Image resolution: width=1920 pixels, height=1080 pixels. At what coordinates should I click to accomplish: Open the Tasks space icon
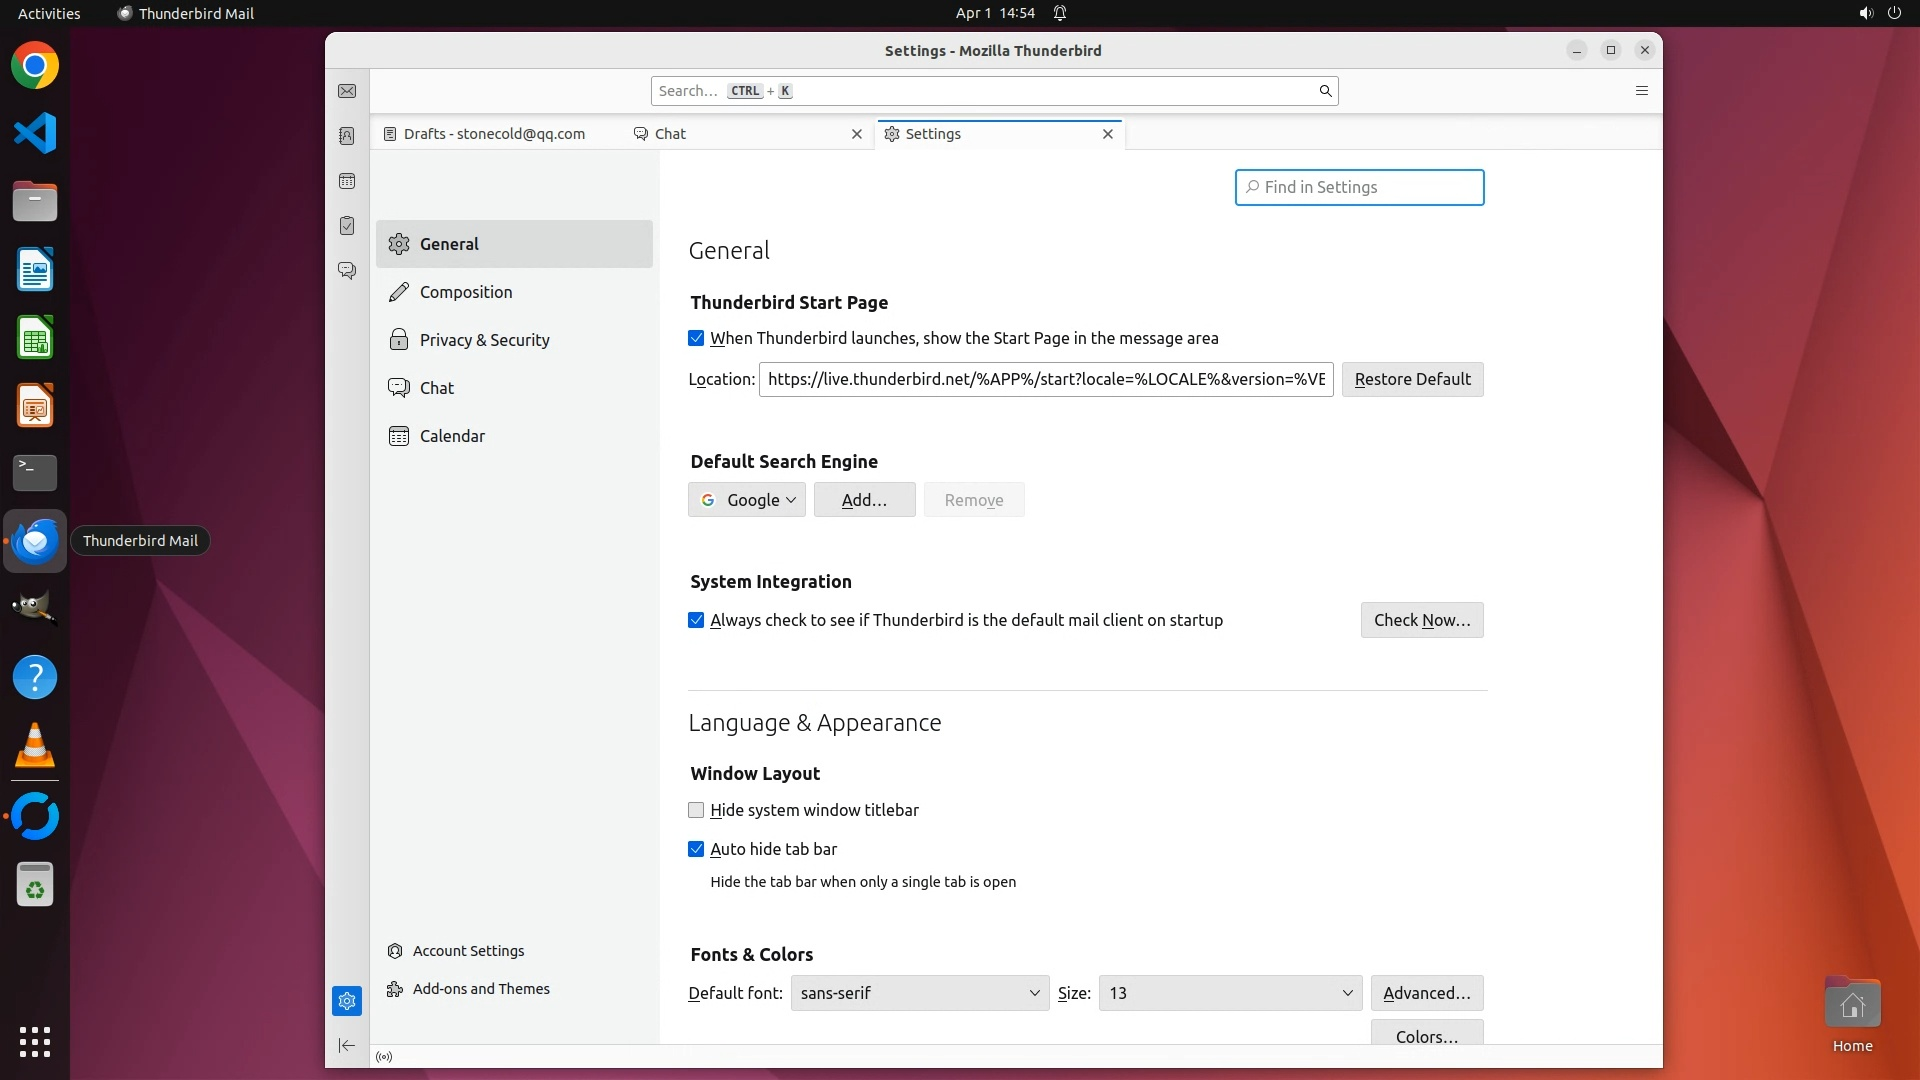pos(347,226)
